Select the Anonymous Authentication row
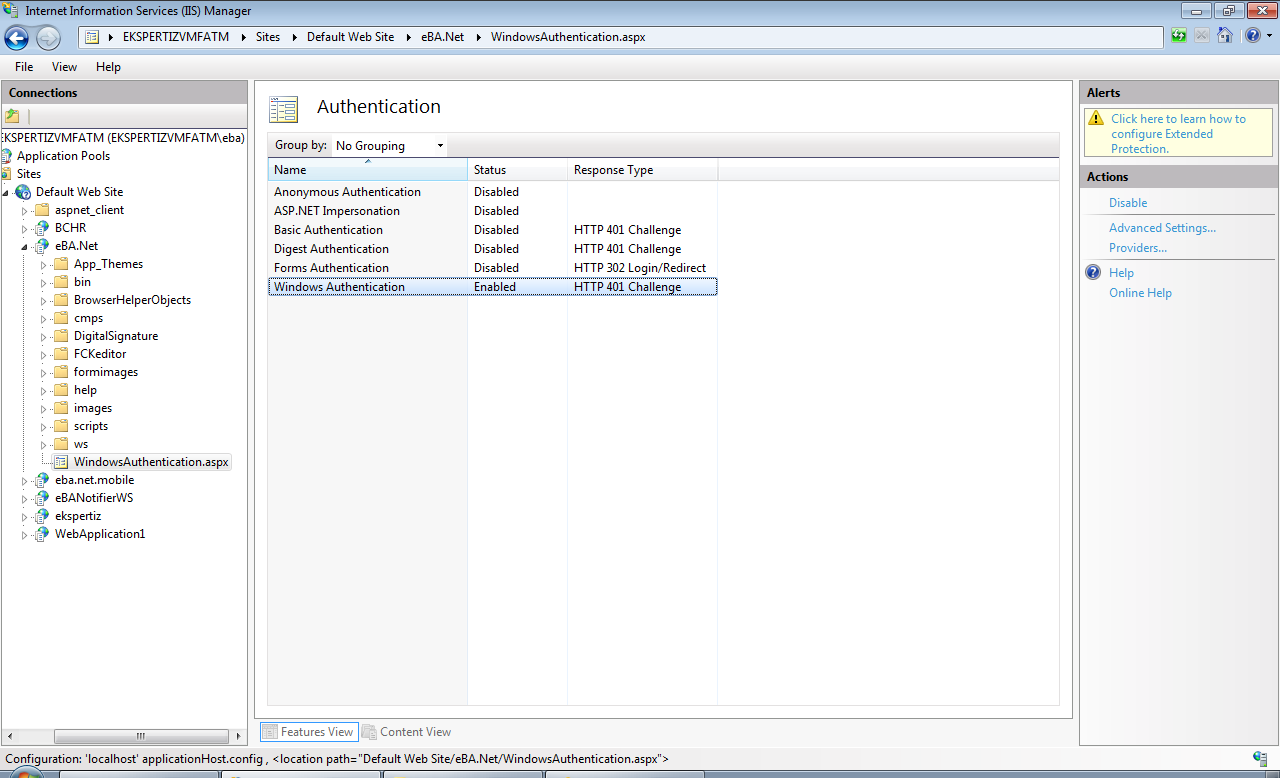1280x778 pixels. [492, 192]
